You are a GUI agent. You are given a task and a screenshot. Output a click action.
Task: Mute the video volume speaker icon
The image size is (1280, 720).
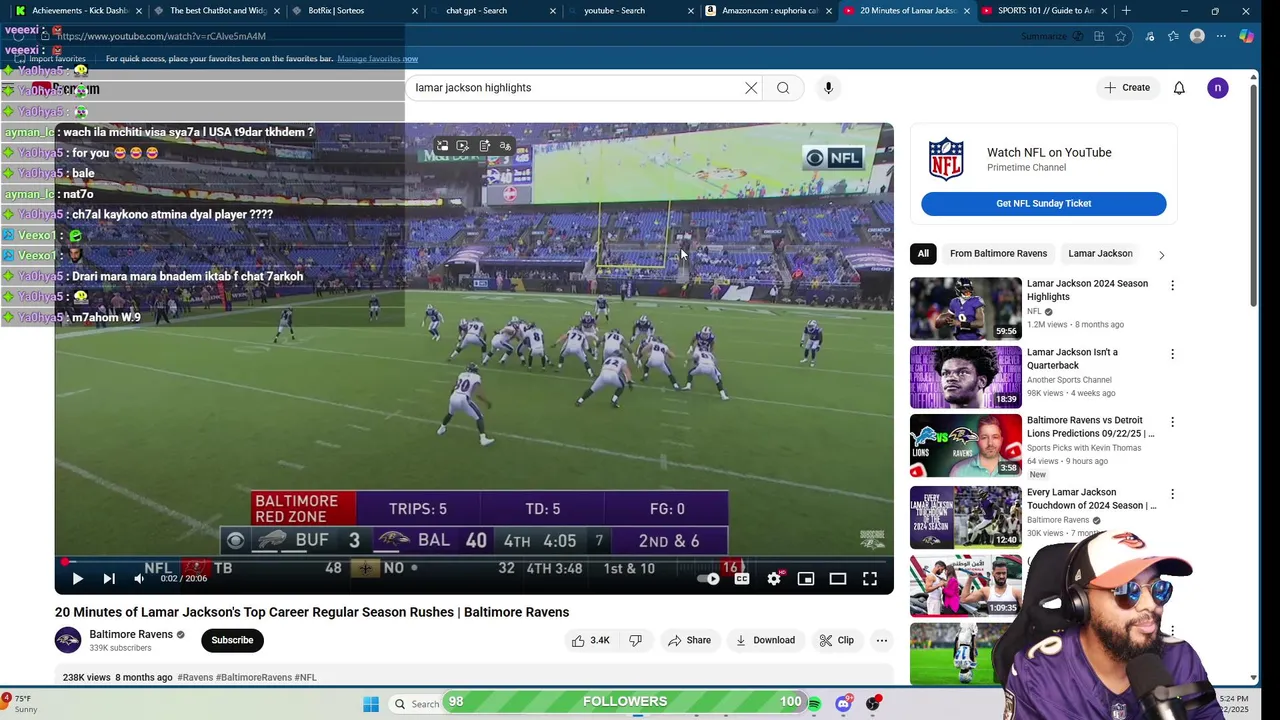(x=139, y=578)
